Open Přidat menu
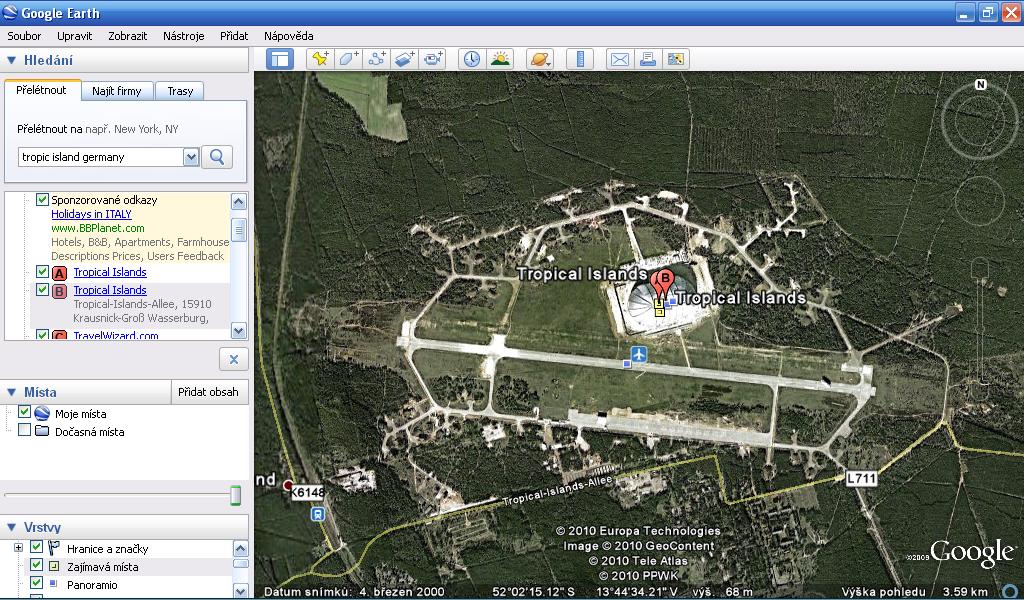 coord(234,36)
